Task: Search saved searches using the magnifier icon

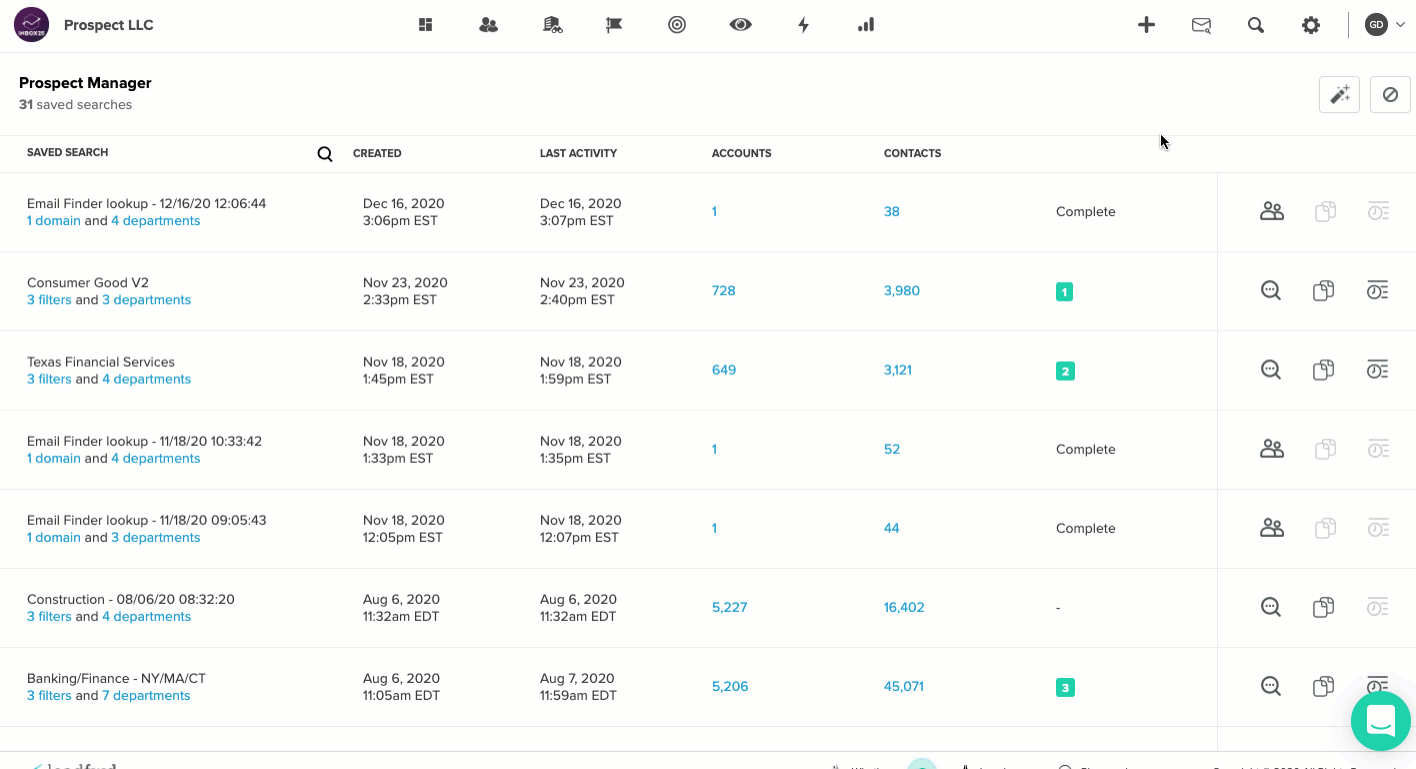Action: (325, 154)
